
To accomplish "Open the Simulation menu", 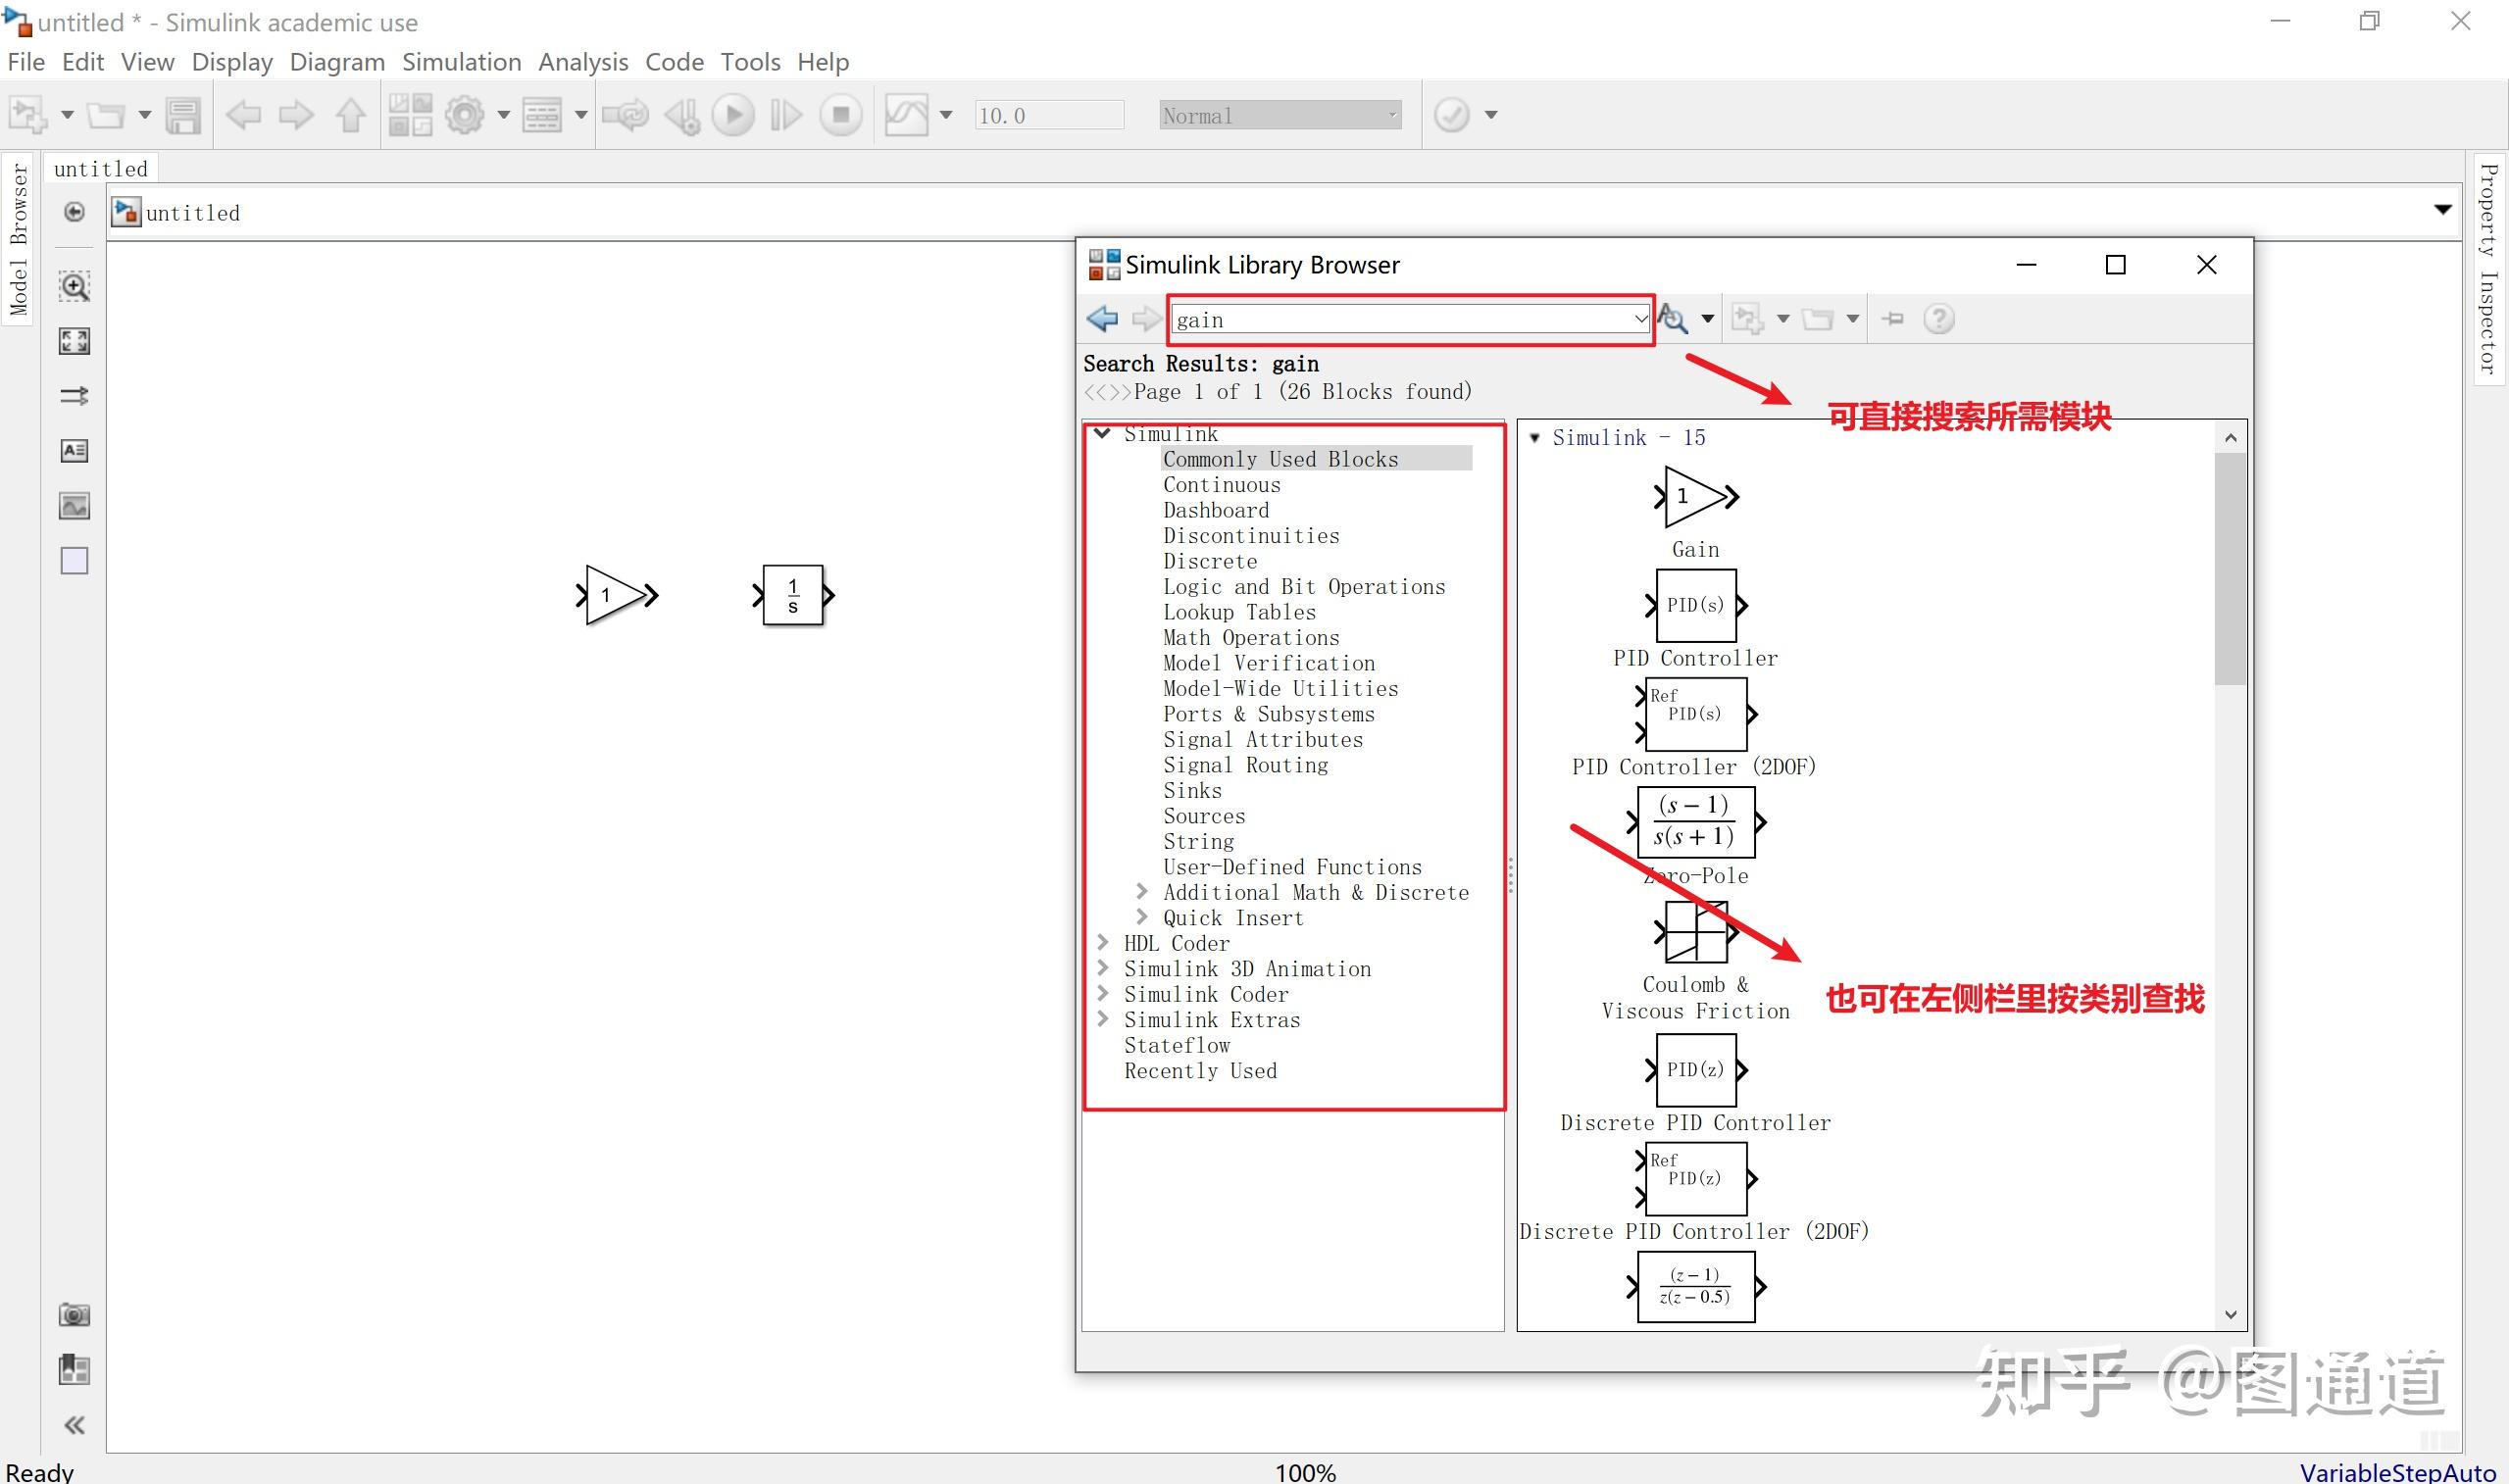I will (461, 62).
